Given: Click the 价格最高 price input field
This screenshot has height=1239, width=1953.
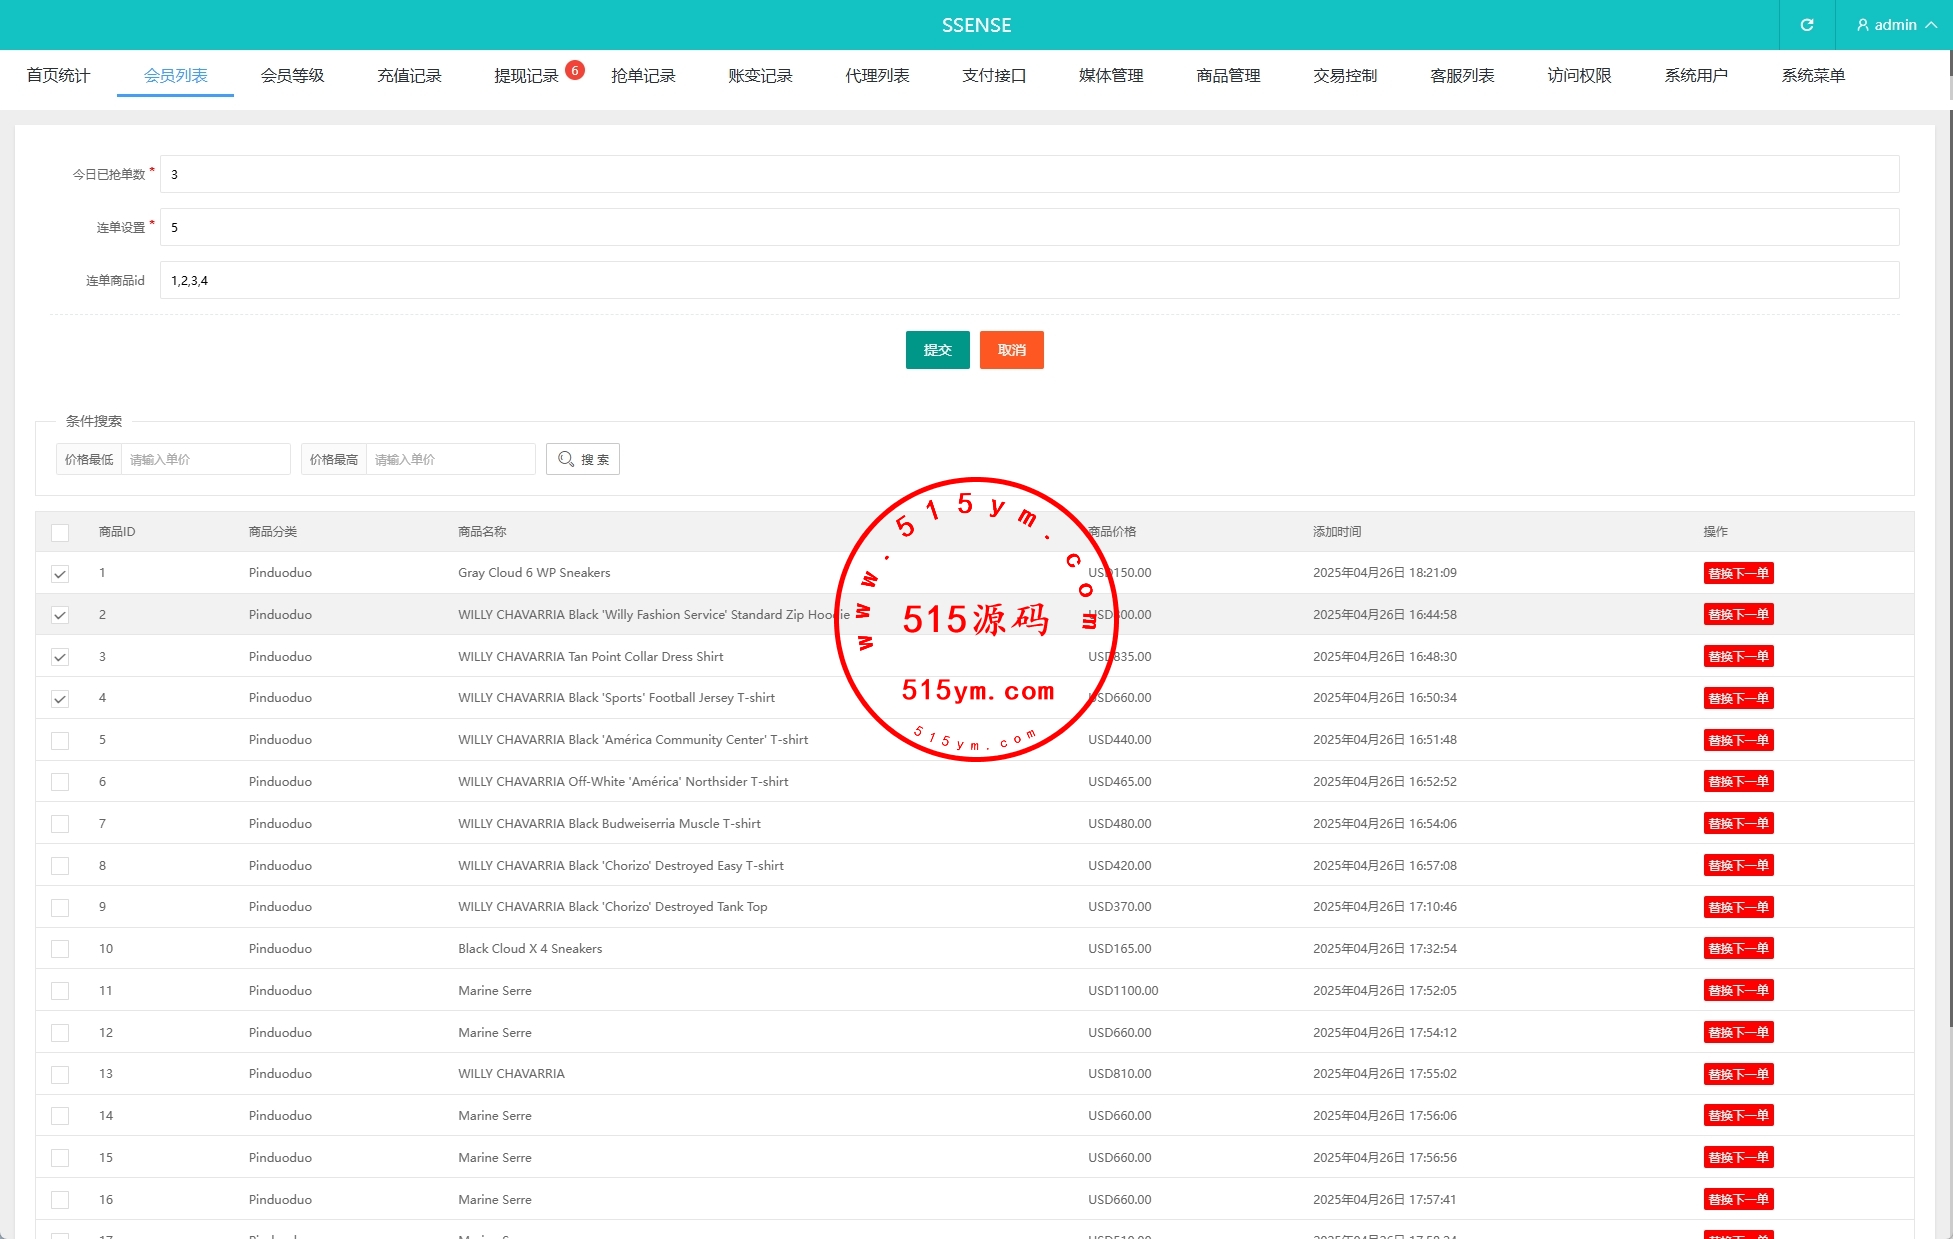Looking at the screenshot, I should click(x=450, y=459).
